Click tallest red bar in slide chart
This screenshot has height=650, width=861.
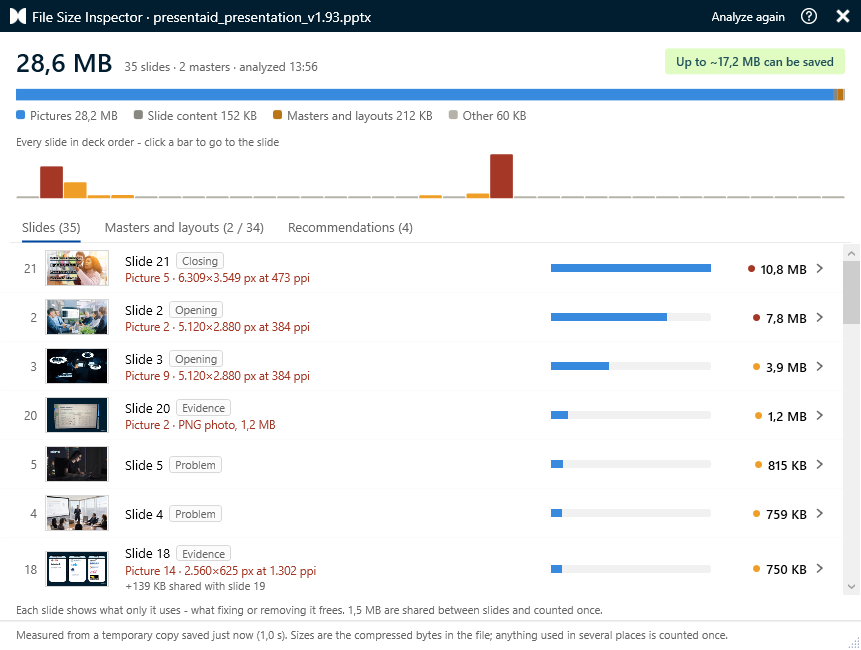(x=501, y=176)
